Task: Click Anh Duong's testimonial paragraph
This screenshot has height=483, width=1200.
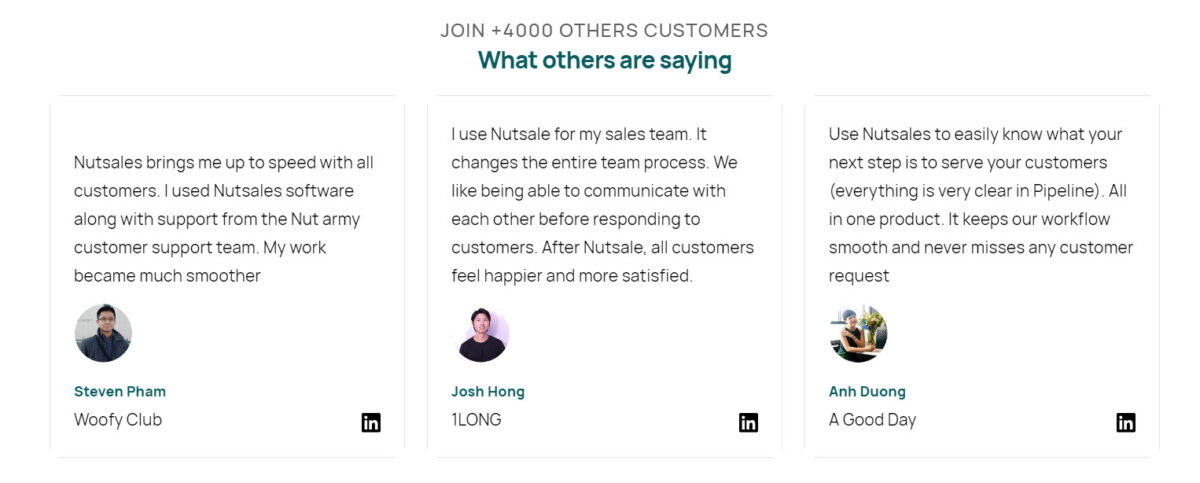Action: point(980,205)
